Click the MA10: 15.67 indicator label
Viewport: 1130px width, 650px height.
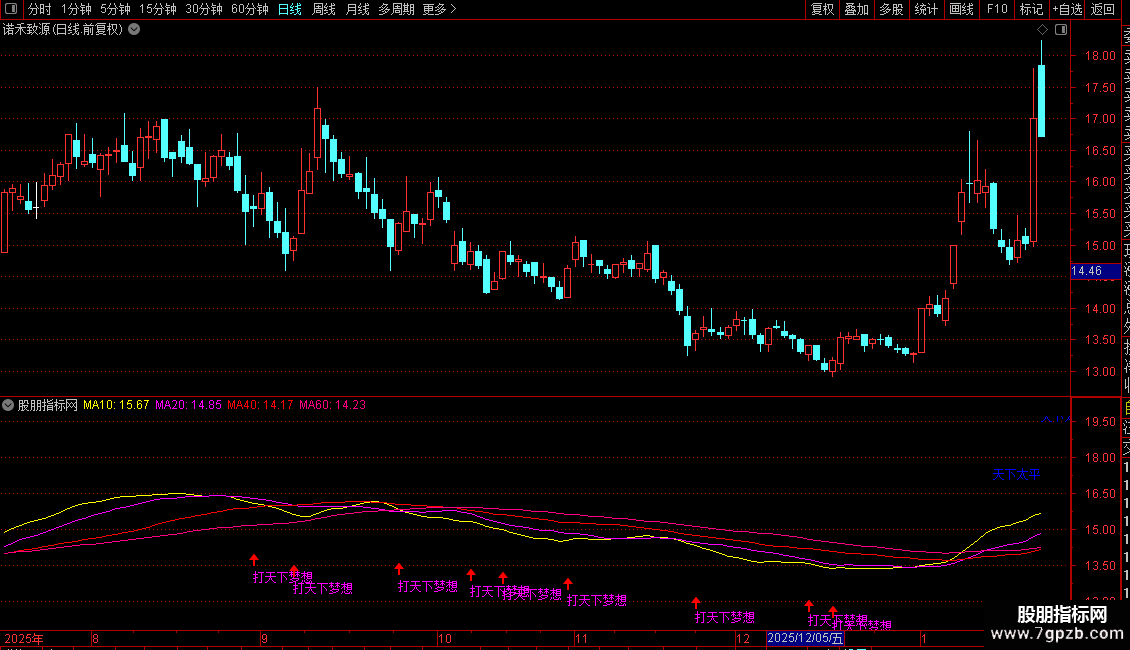(x=116, y=405)
